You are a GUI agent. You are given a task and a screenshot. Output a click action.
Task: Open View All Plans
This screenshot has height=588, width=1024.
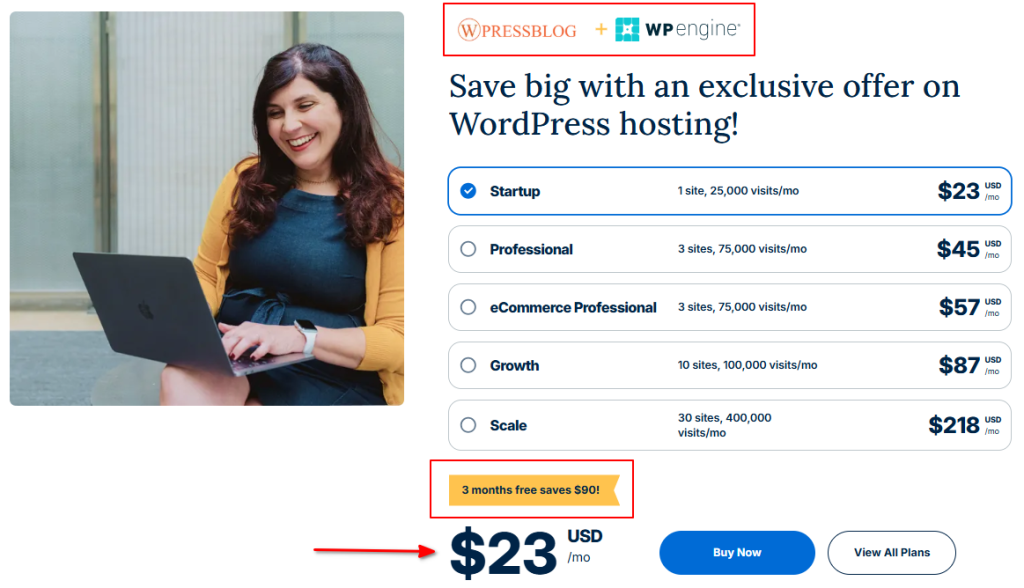(891, 553)
